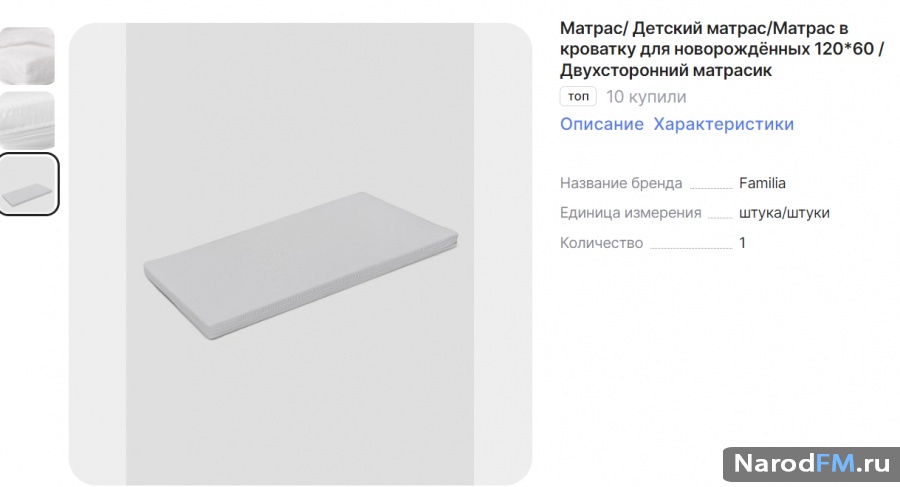Image resolution: width=900 pixels, height=487 pixels.
Task: Click the 'топ' badge
Action: [x=578, y=96]
